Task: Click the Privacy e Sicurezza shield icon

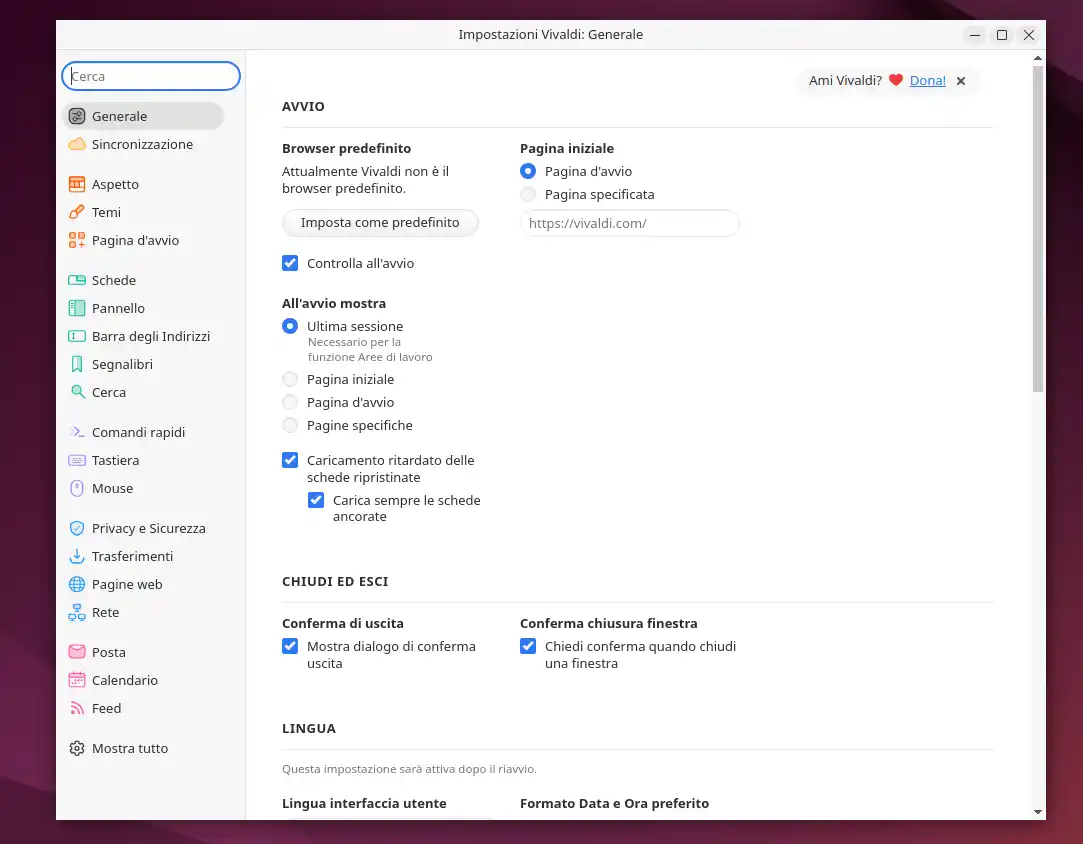Action: point(77,528)
